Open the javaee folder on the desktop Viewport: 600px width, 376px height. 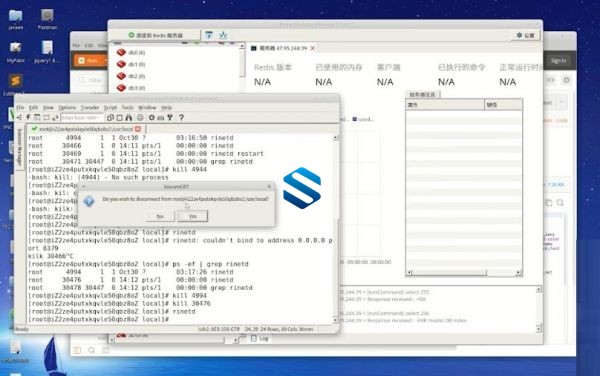coord(16,19)
